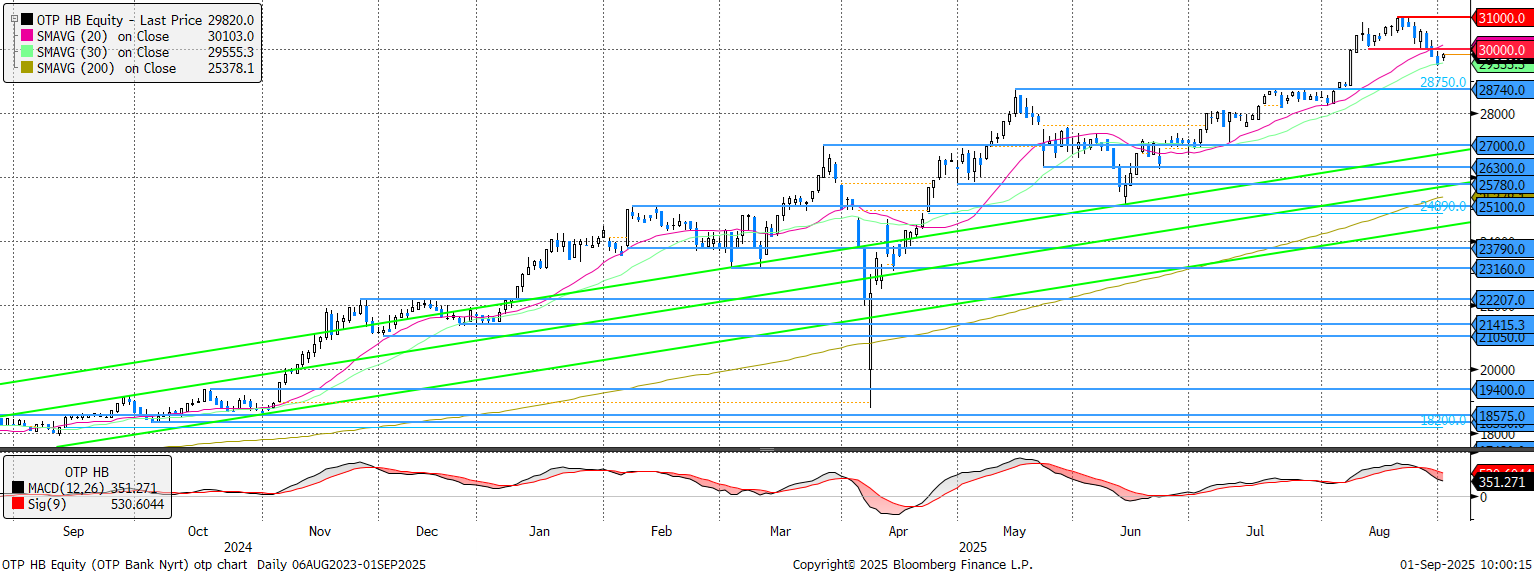Click the black OTP HB Equity swatch
This screenshot has height=573, width=1534.
pos(26,19)
